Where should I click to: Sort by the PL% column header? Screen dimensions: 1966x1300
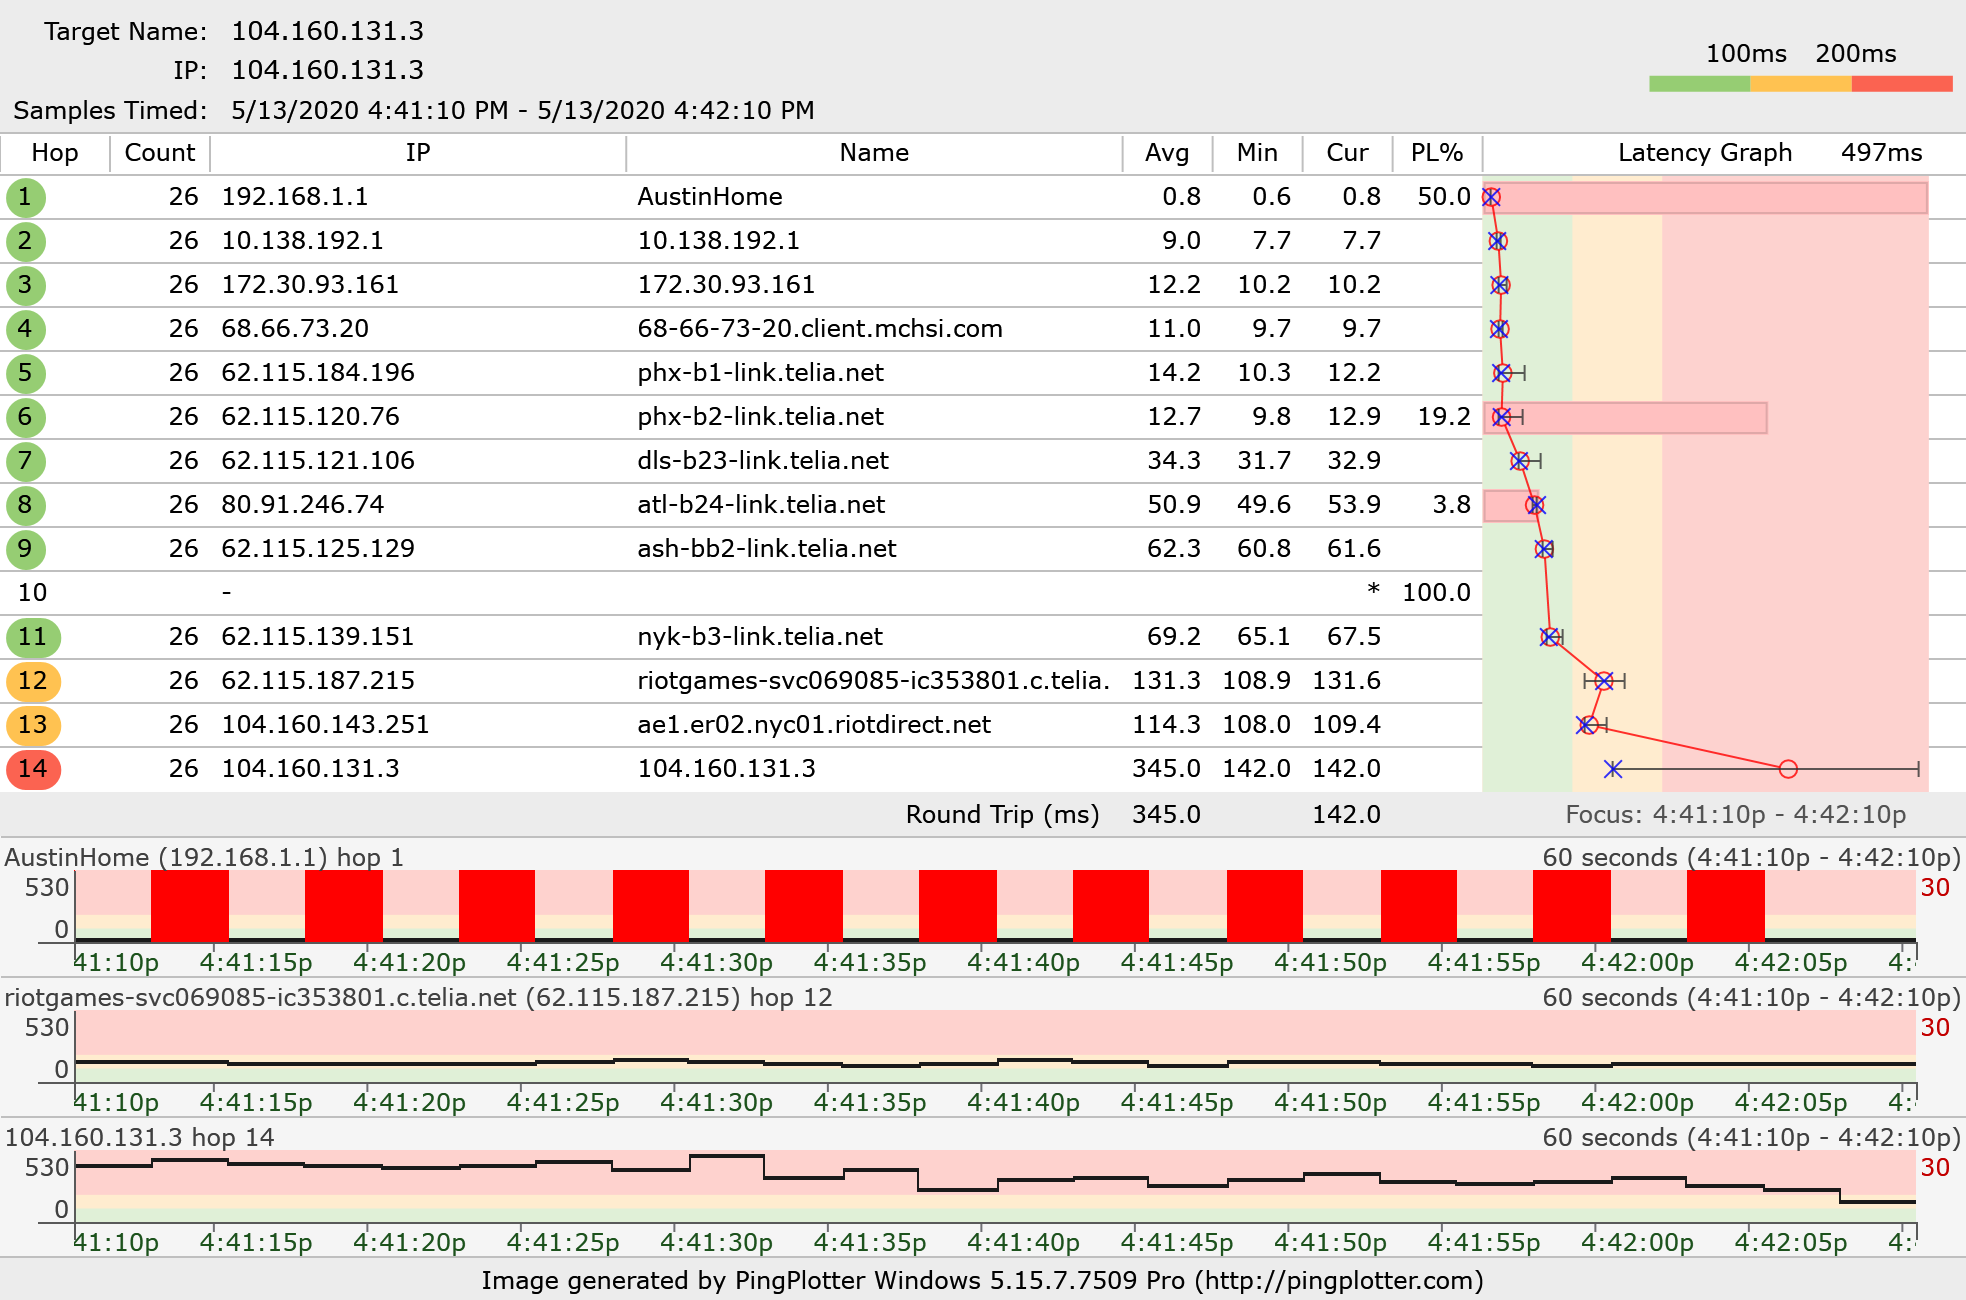click(1436, 153)
